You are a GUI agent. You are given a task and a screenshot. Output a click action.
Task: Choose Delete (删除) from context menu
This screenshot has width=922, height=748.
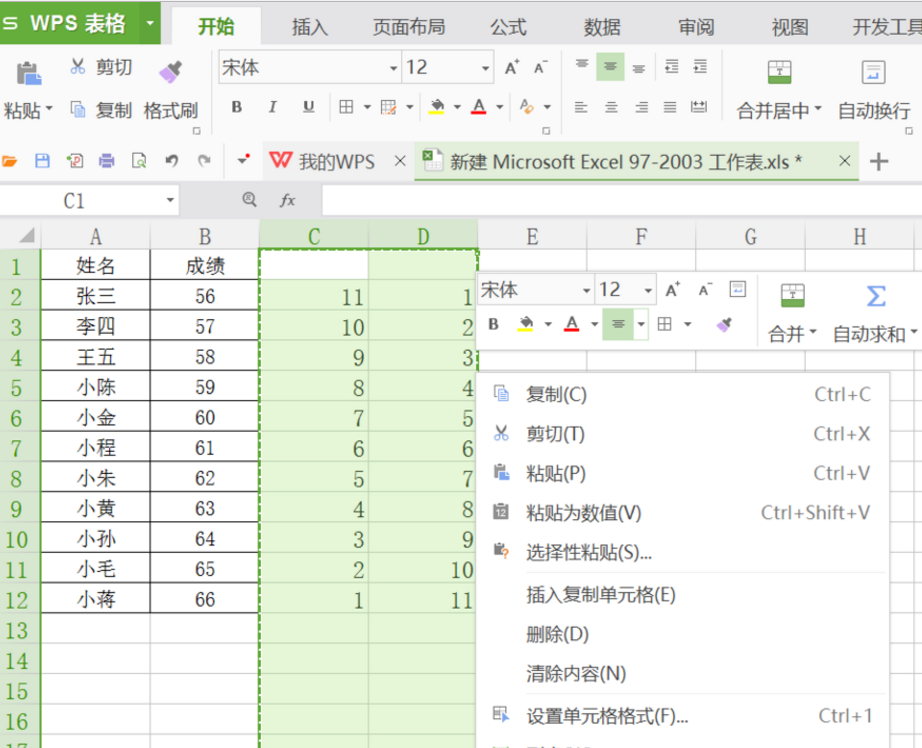pos(682,634)
